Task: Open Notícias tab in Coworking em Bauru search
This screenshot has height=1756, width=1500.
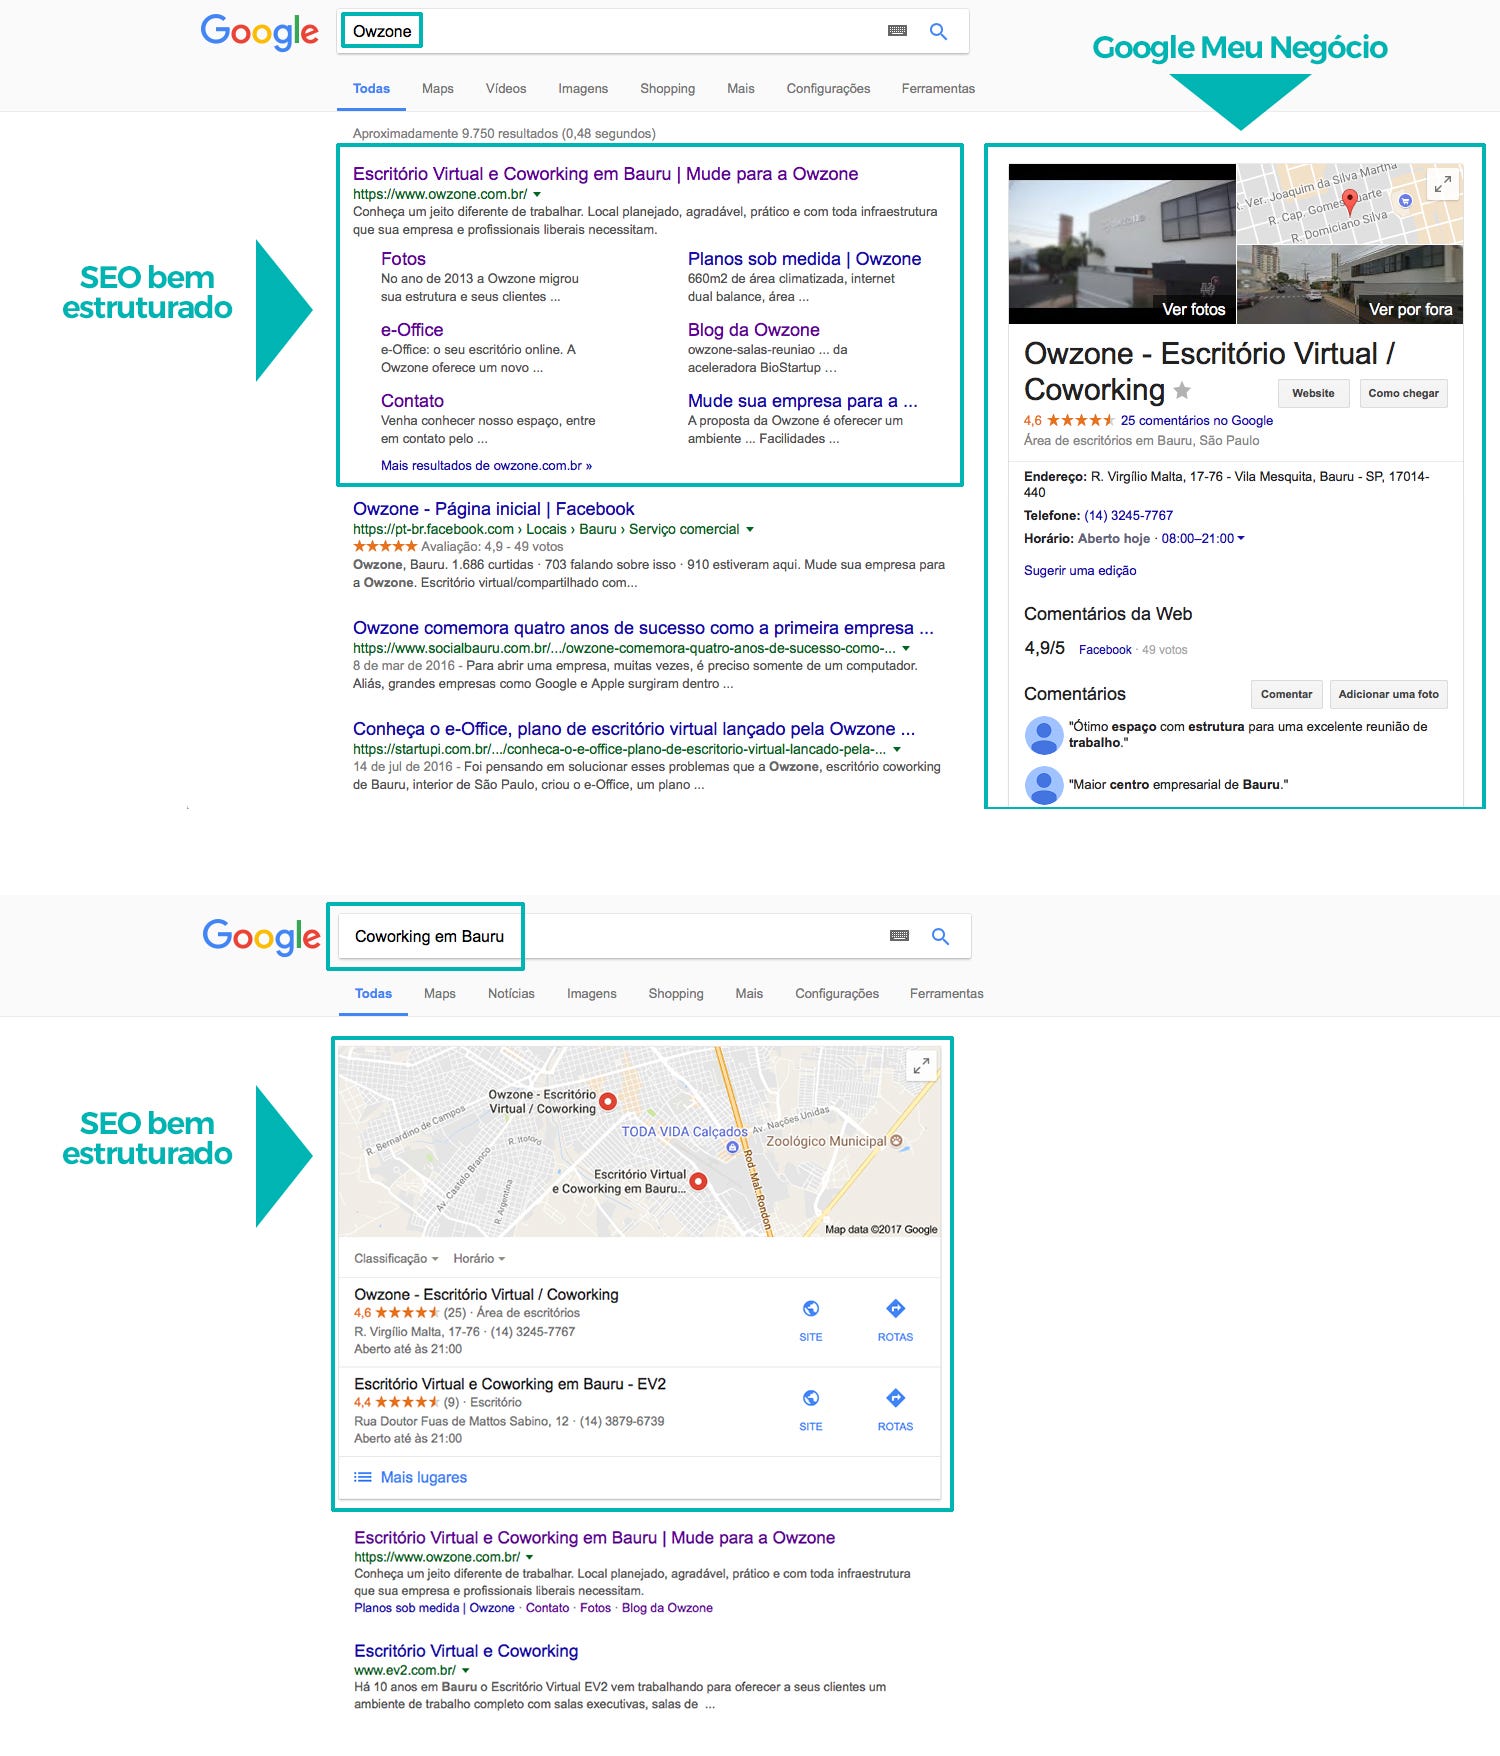Action: [511, 994]
